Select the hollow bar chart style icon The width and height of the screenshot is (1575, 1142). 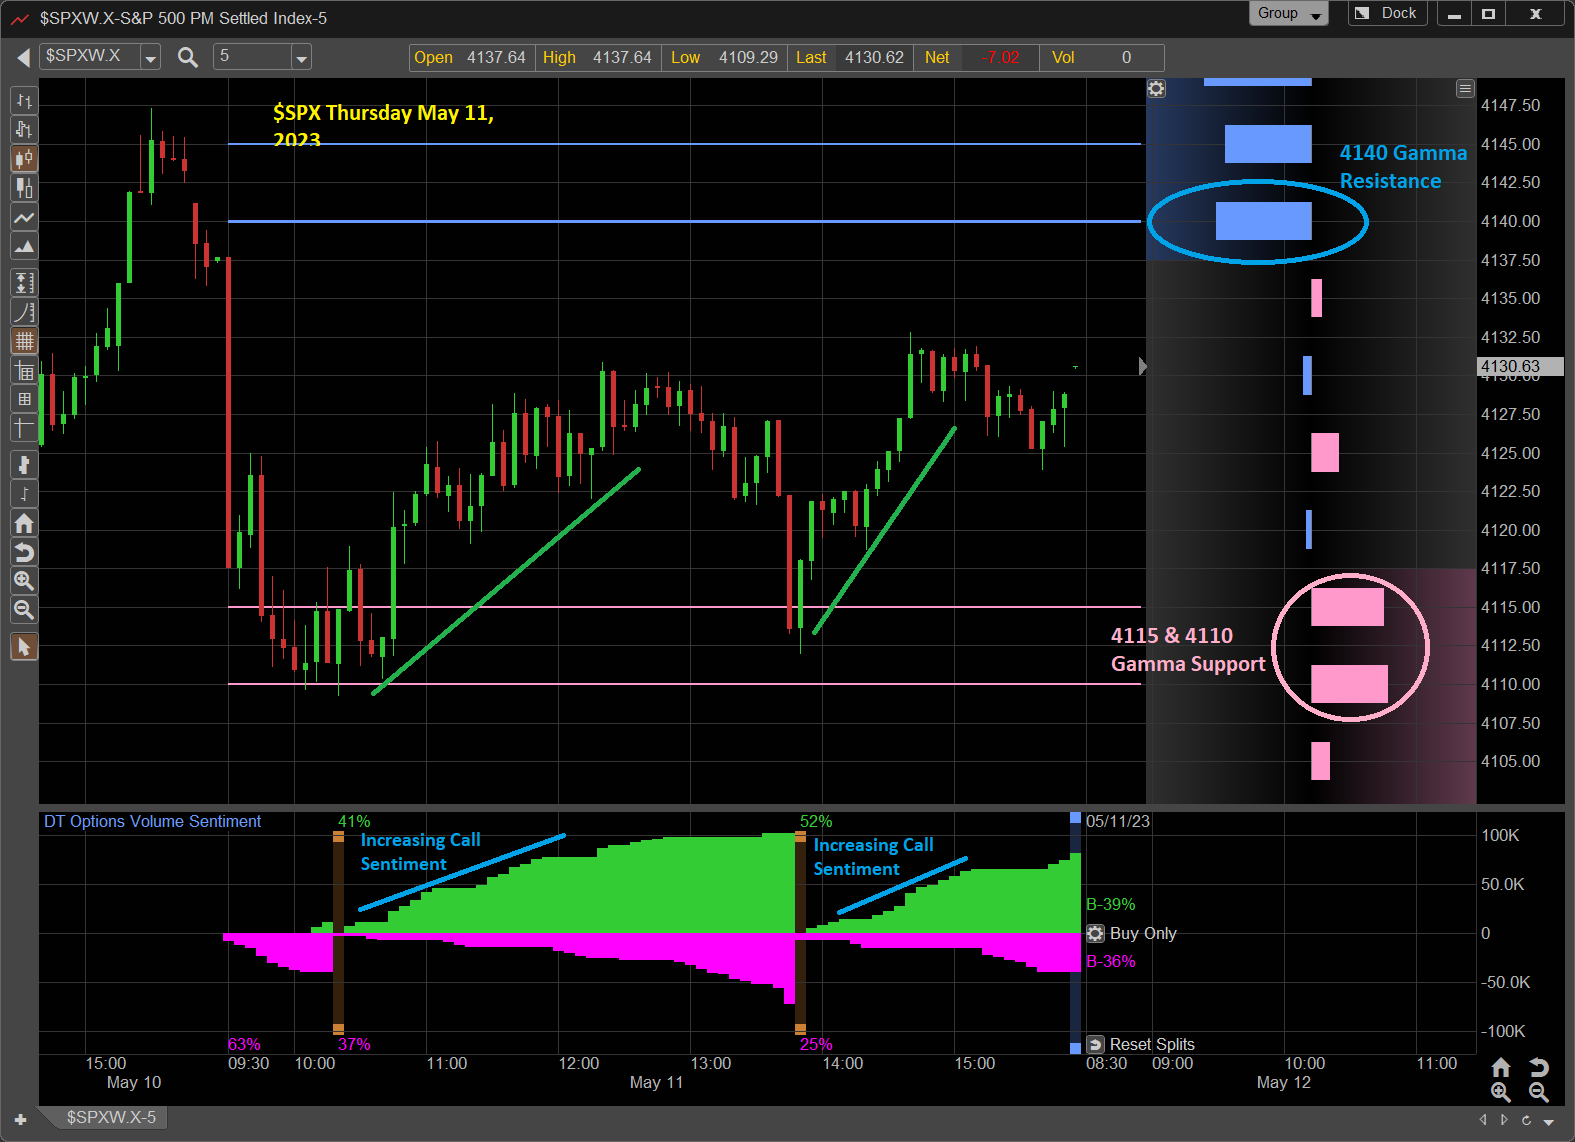[x=24, y=129]
